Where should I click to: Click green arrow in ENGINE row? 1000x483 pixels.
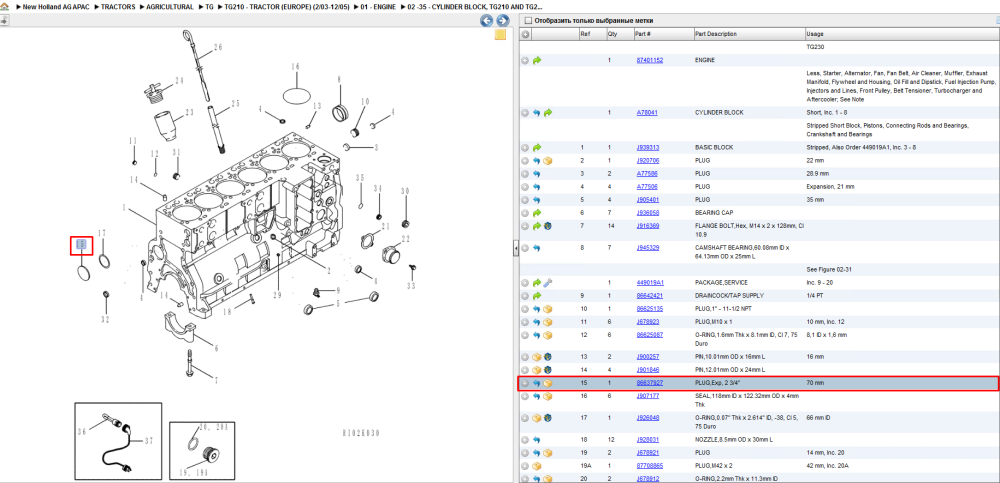(x=537, y=60)
